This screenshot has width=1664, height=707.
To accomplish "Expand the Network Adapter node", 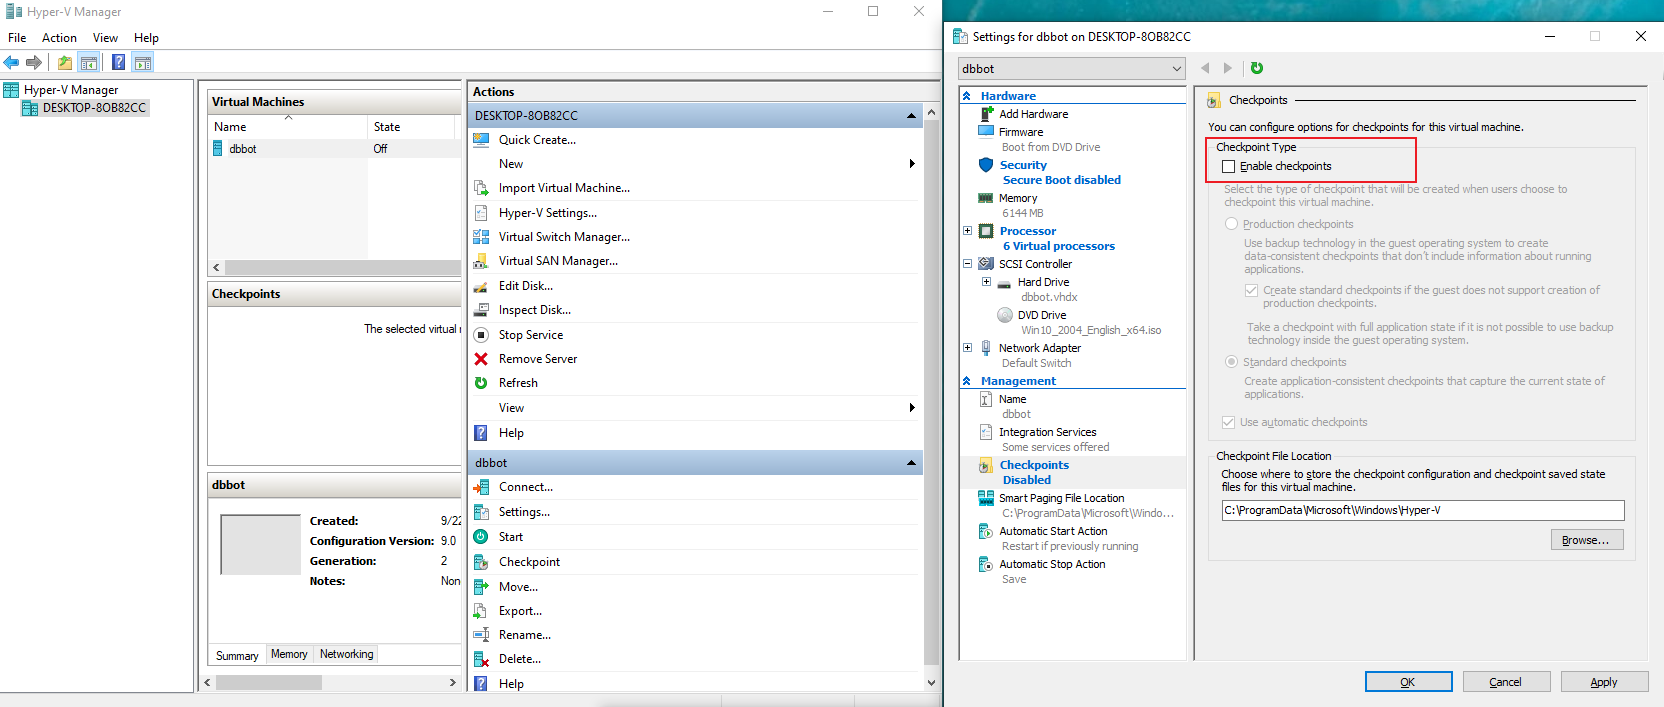I will point(967,348).
